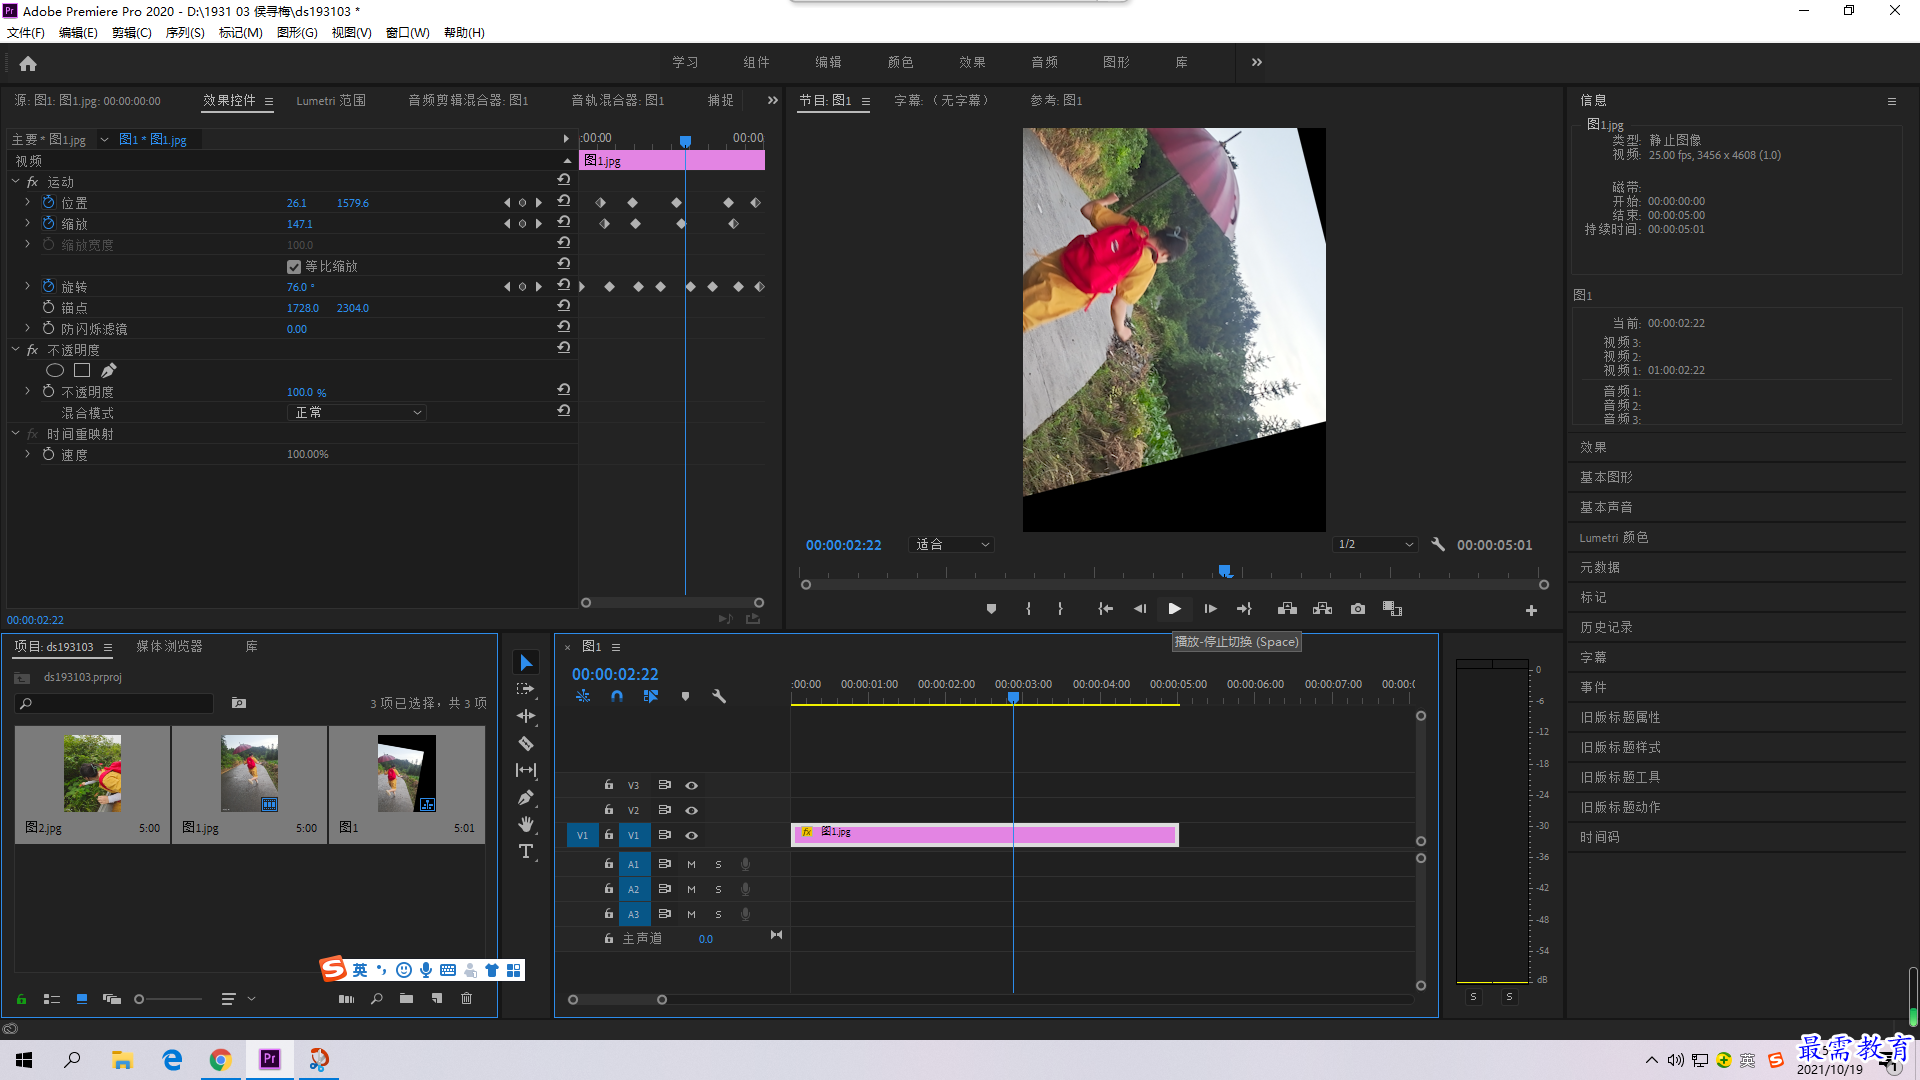Open the File menu

coord(26,32)
